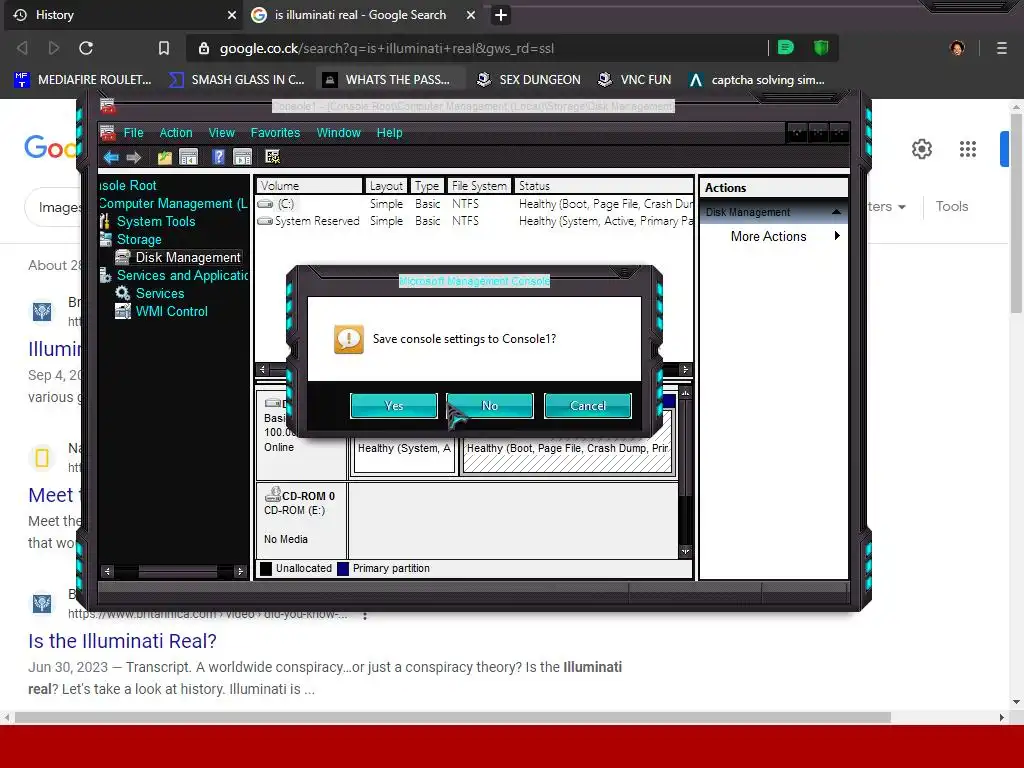The width and height of the screenshot is (1024, 768).
Task: Click the Back arrow in the MMC toolbar
Action: (111, 157)
